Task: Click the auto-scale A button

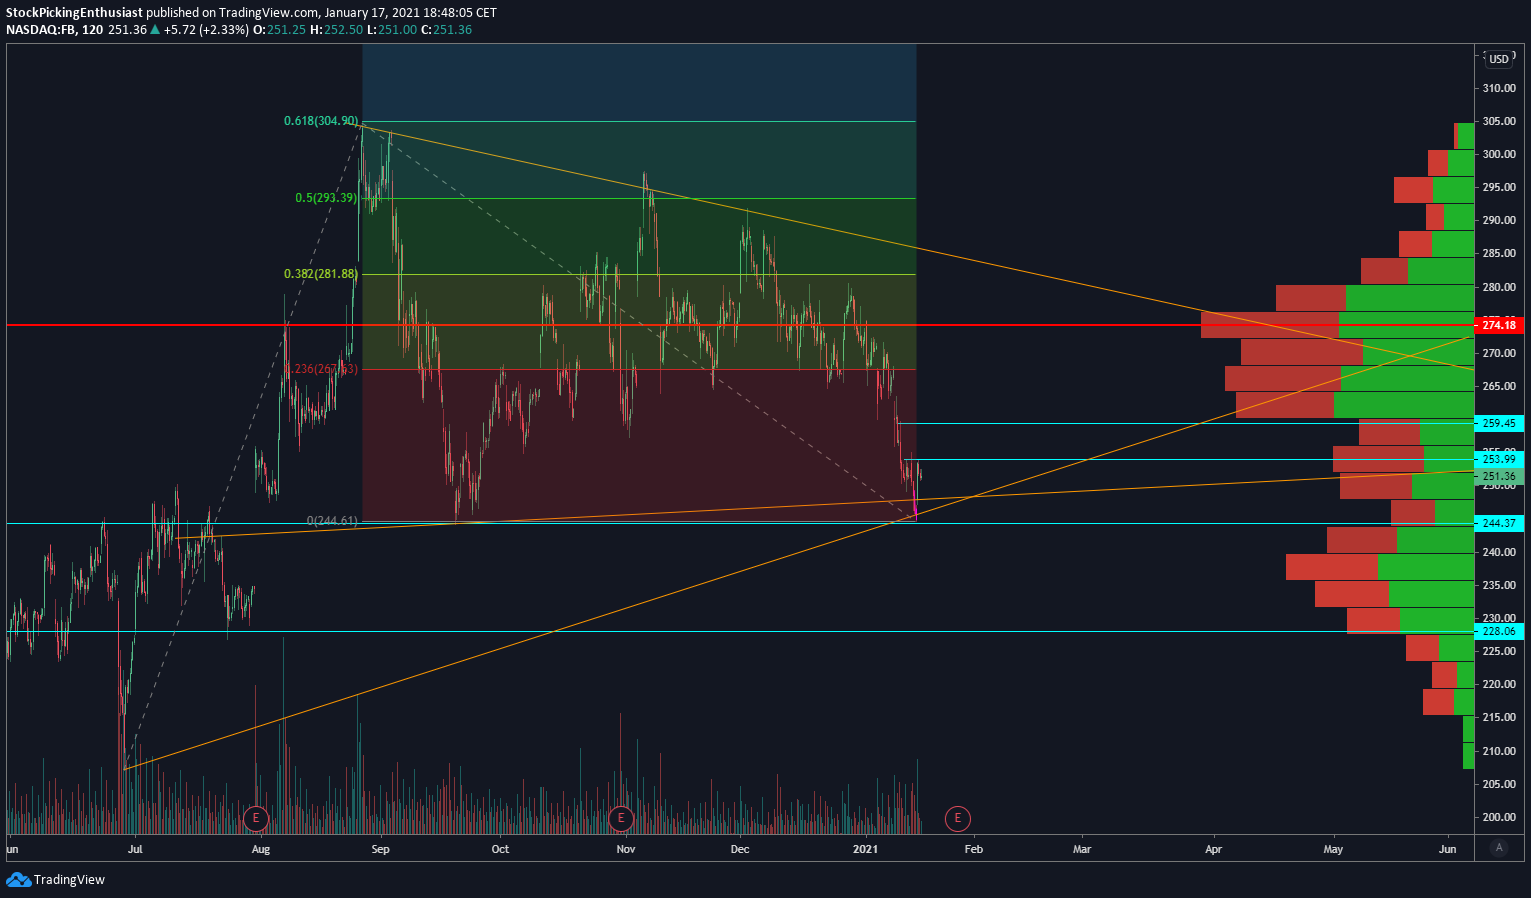Action: (x=1498, y=848)
